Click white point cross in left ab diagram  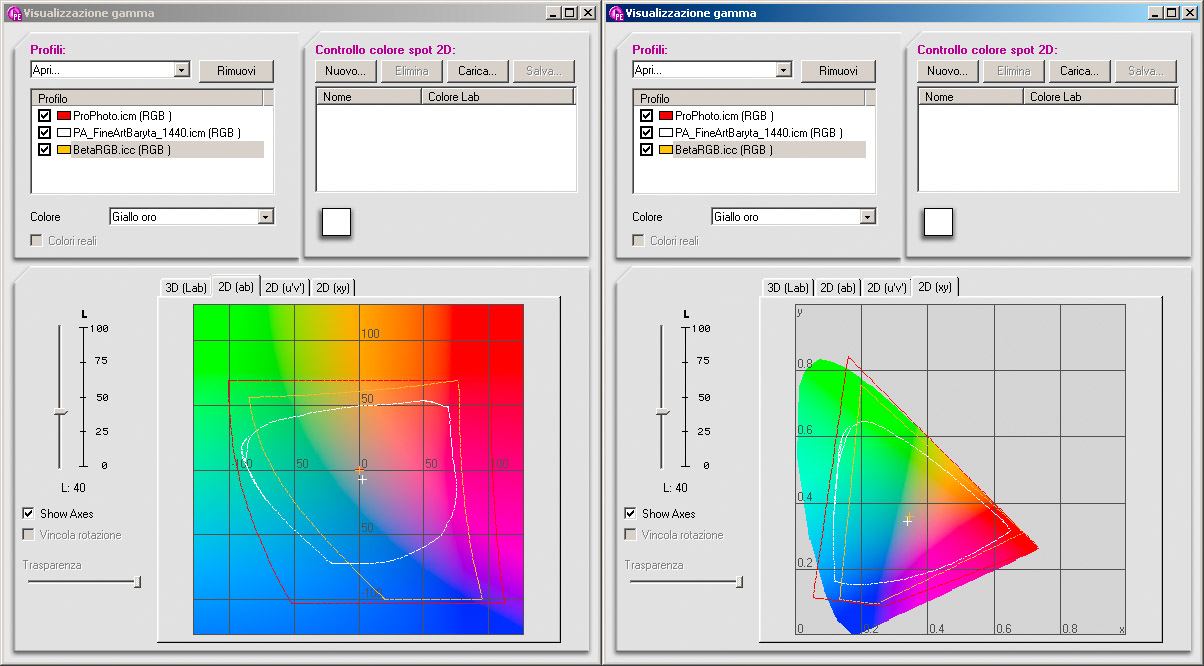pyautogui.click(x=362, y=479)
